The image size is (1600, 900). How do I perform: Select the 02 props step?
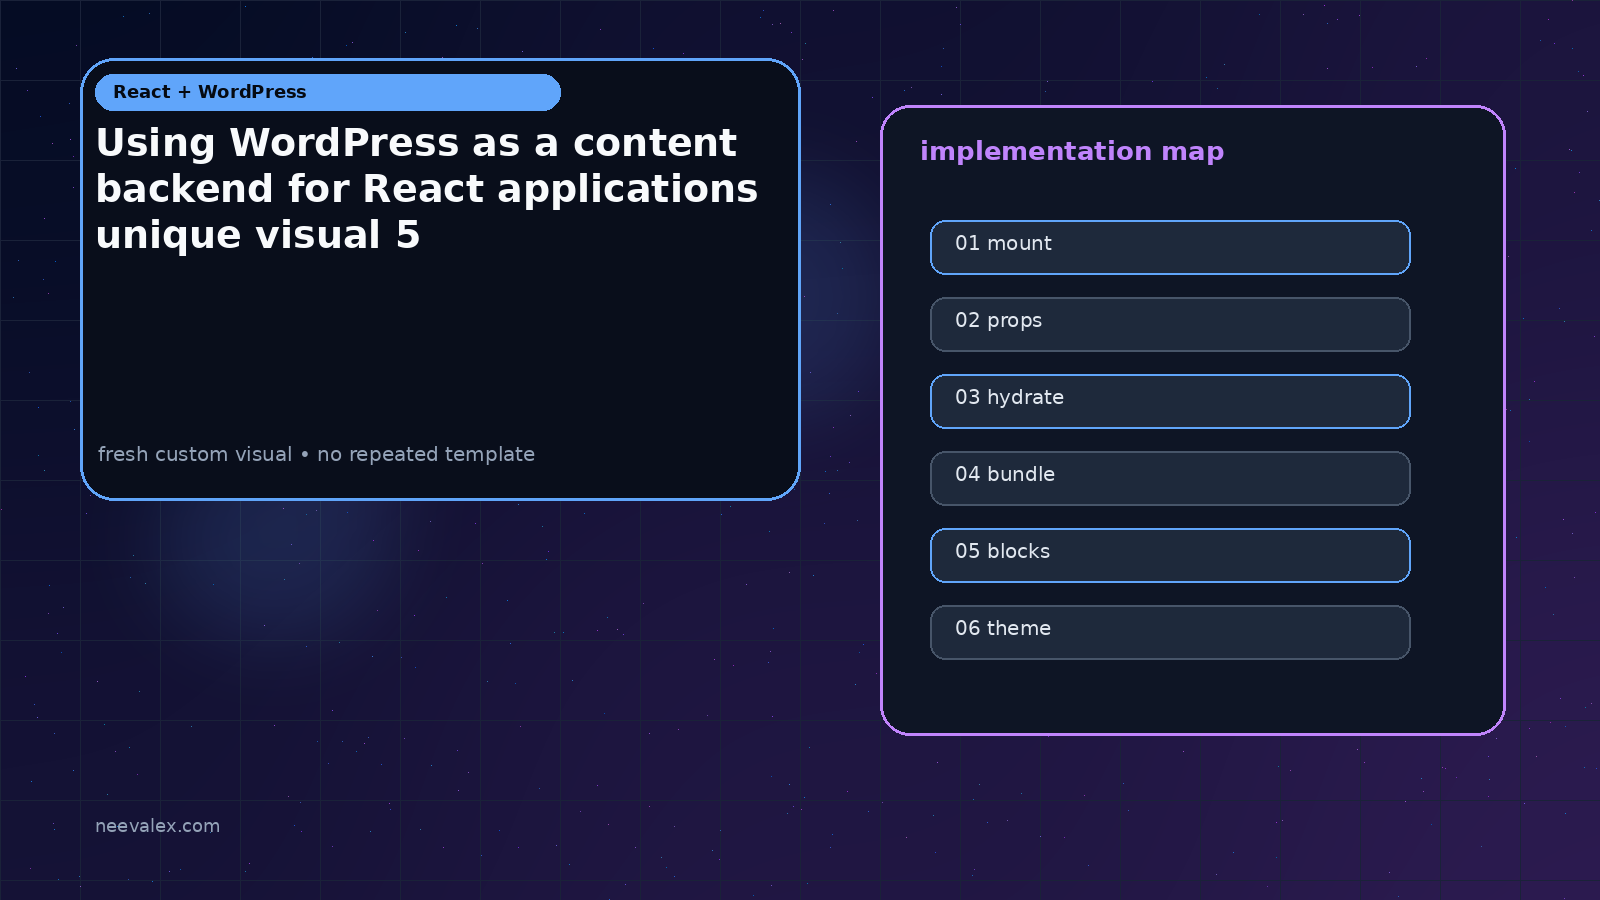pyautogui.click(x=1170, y=324)
